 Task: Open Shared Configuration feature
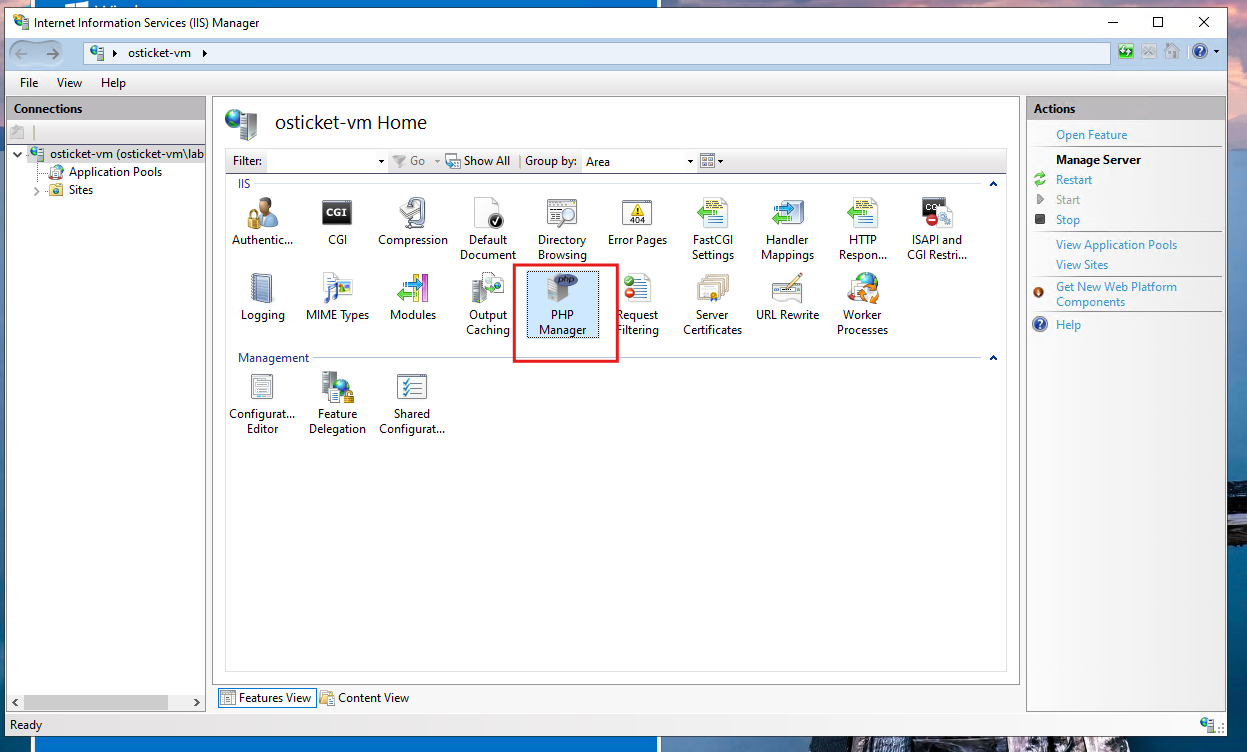412,403
